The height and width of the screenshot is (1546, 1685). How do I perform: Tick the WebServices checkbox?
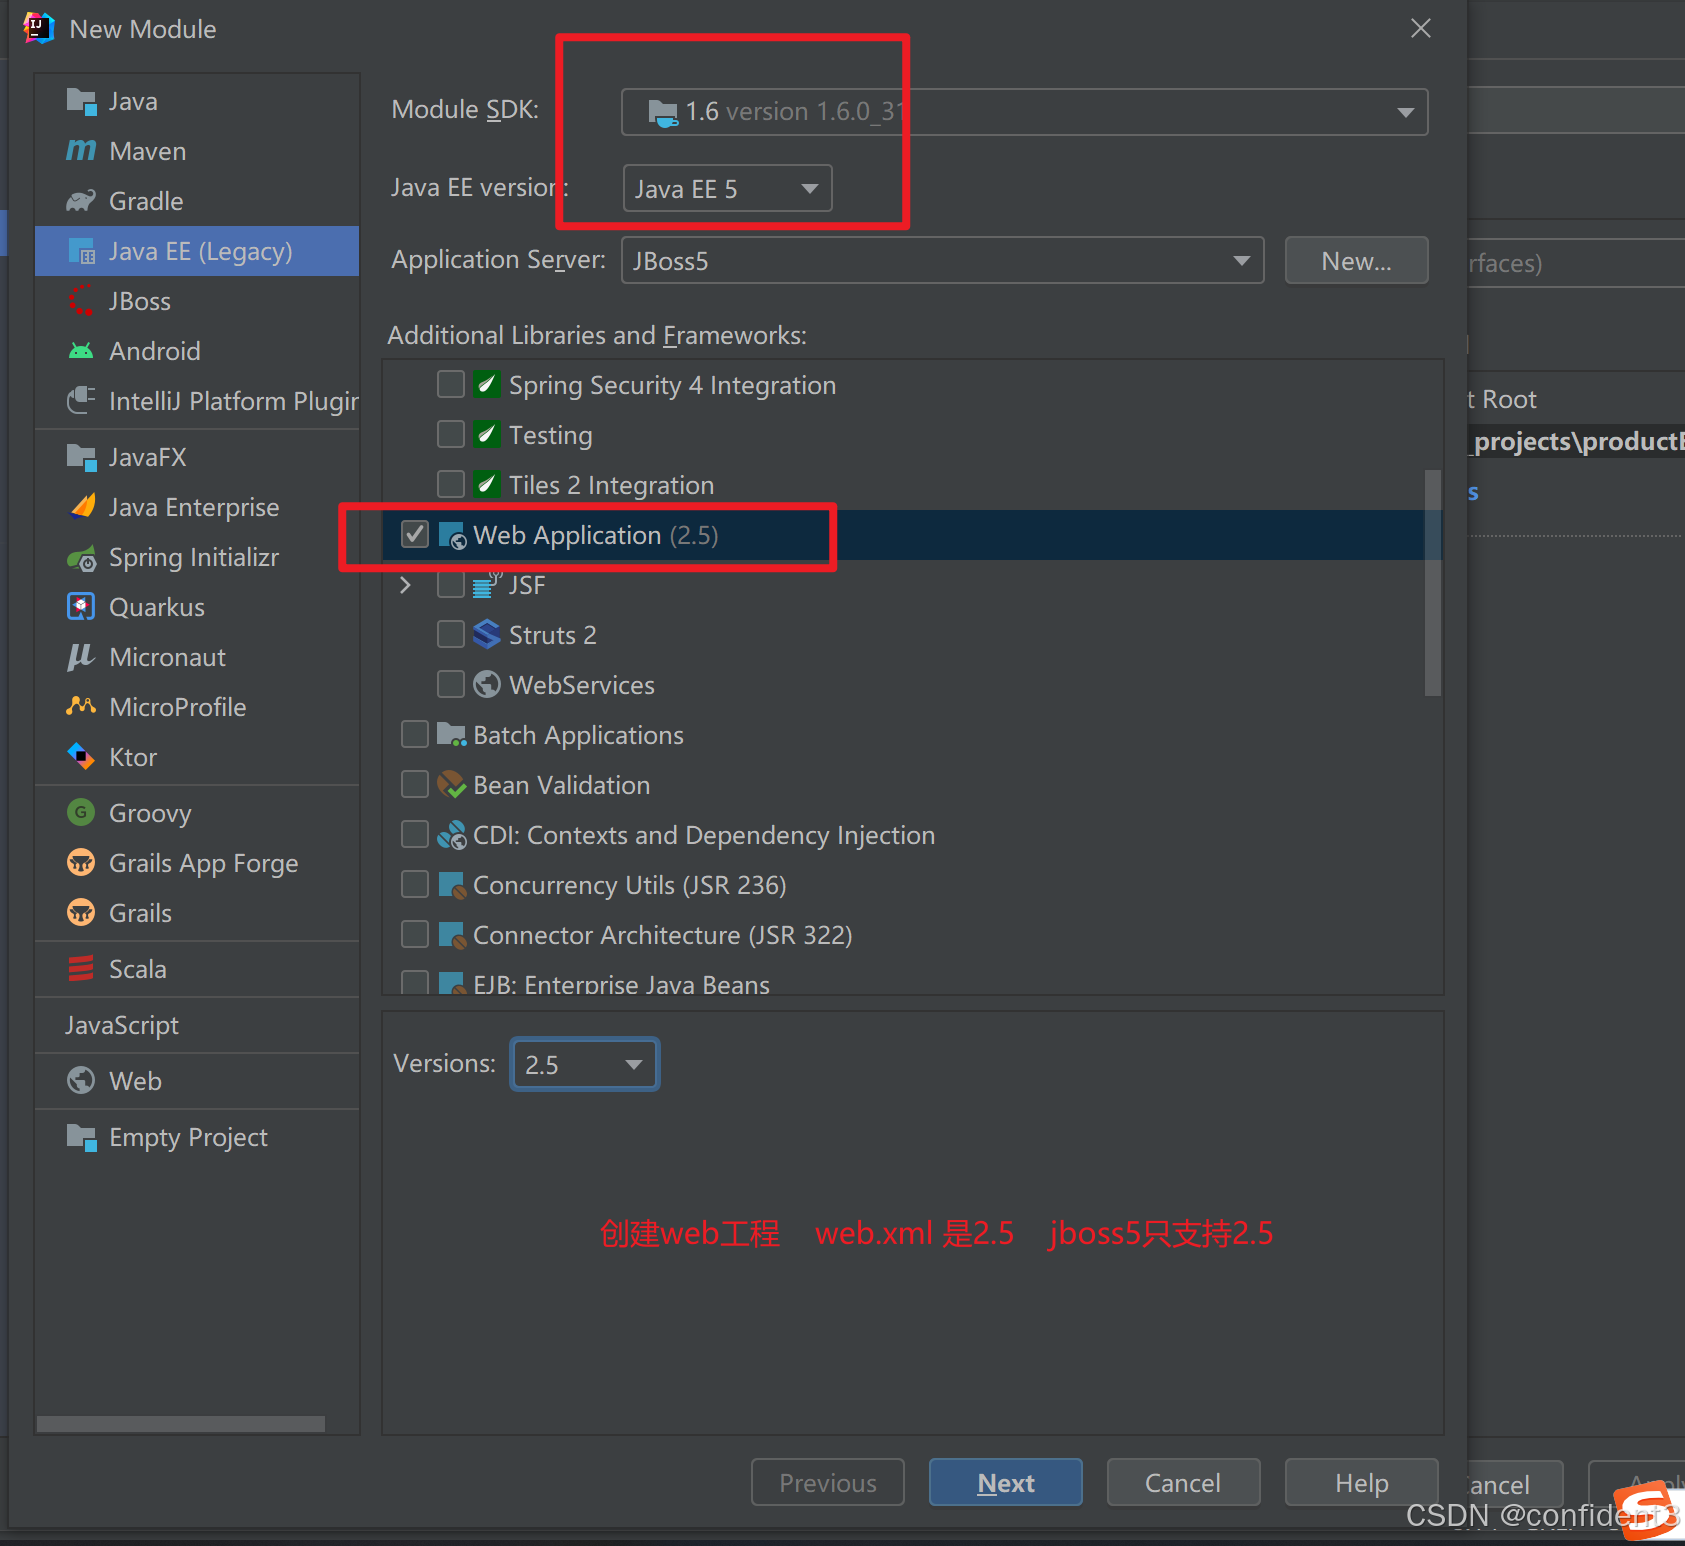[x=451, y=685]
